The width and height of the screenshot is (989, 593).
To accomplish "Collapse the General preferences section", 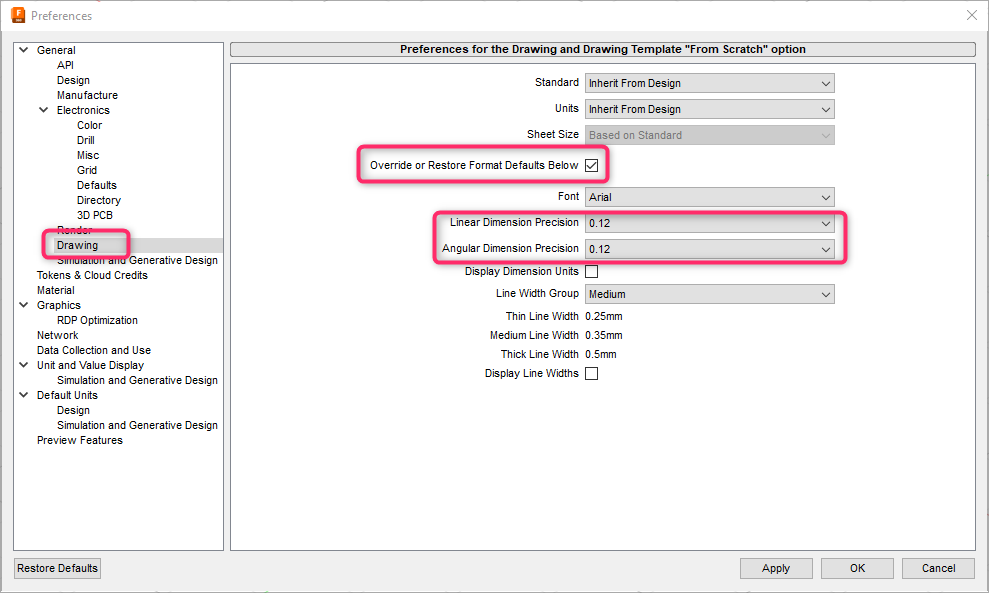I will pyautogui.click(x=22, y=49).
